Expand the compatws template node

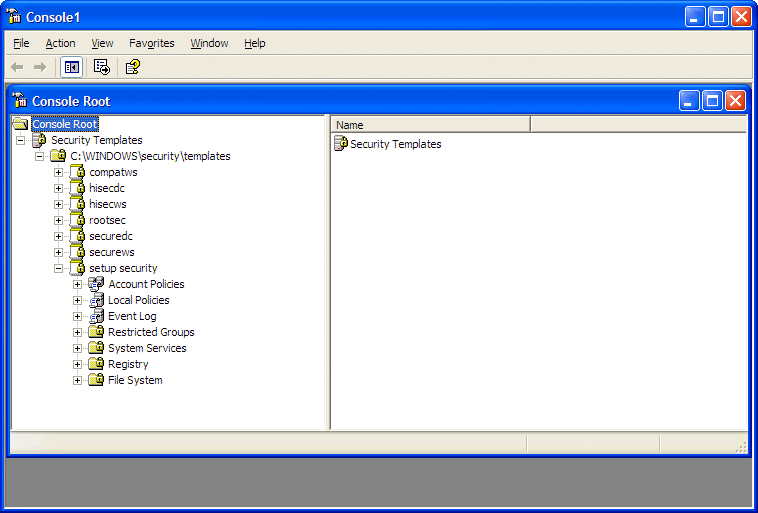[58, 172]
